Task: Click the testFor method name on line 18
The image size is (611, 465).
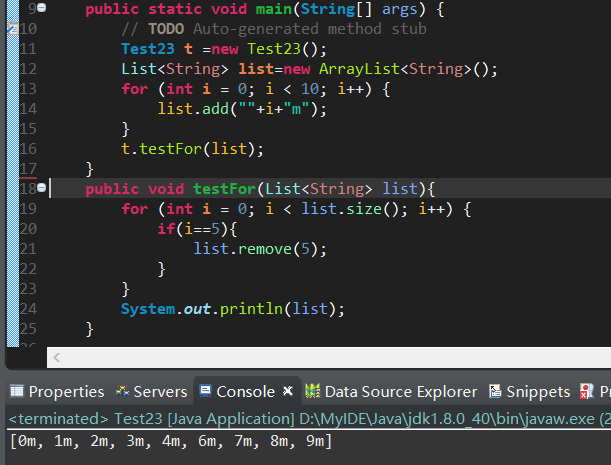Action: point(224,189)
